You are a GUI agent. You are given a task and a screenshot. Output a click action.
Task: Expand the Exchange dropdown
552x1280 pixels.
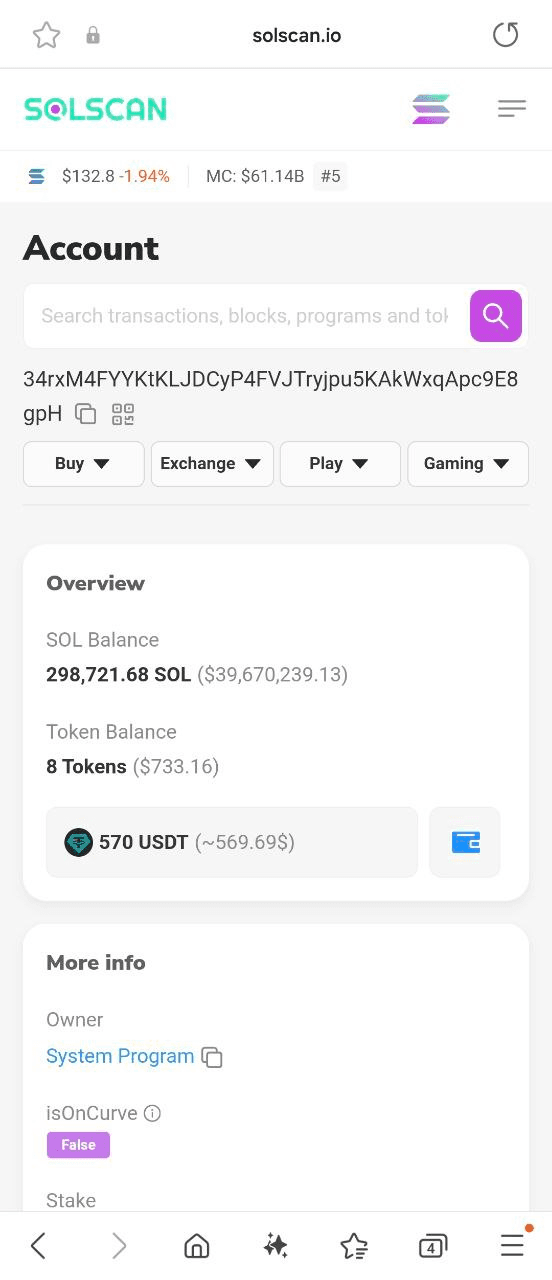(x=212, y=464)
